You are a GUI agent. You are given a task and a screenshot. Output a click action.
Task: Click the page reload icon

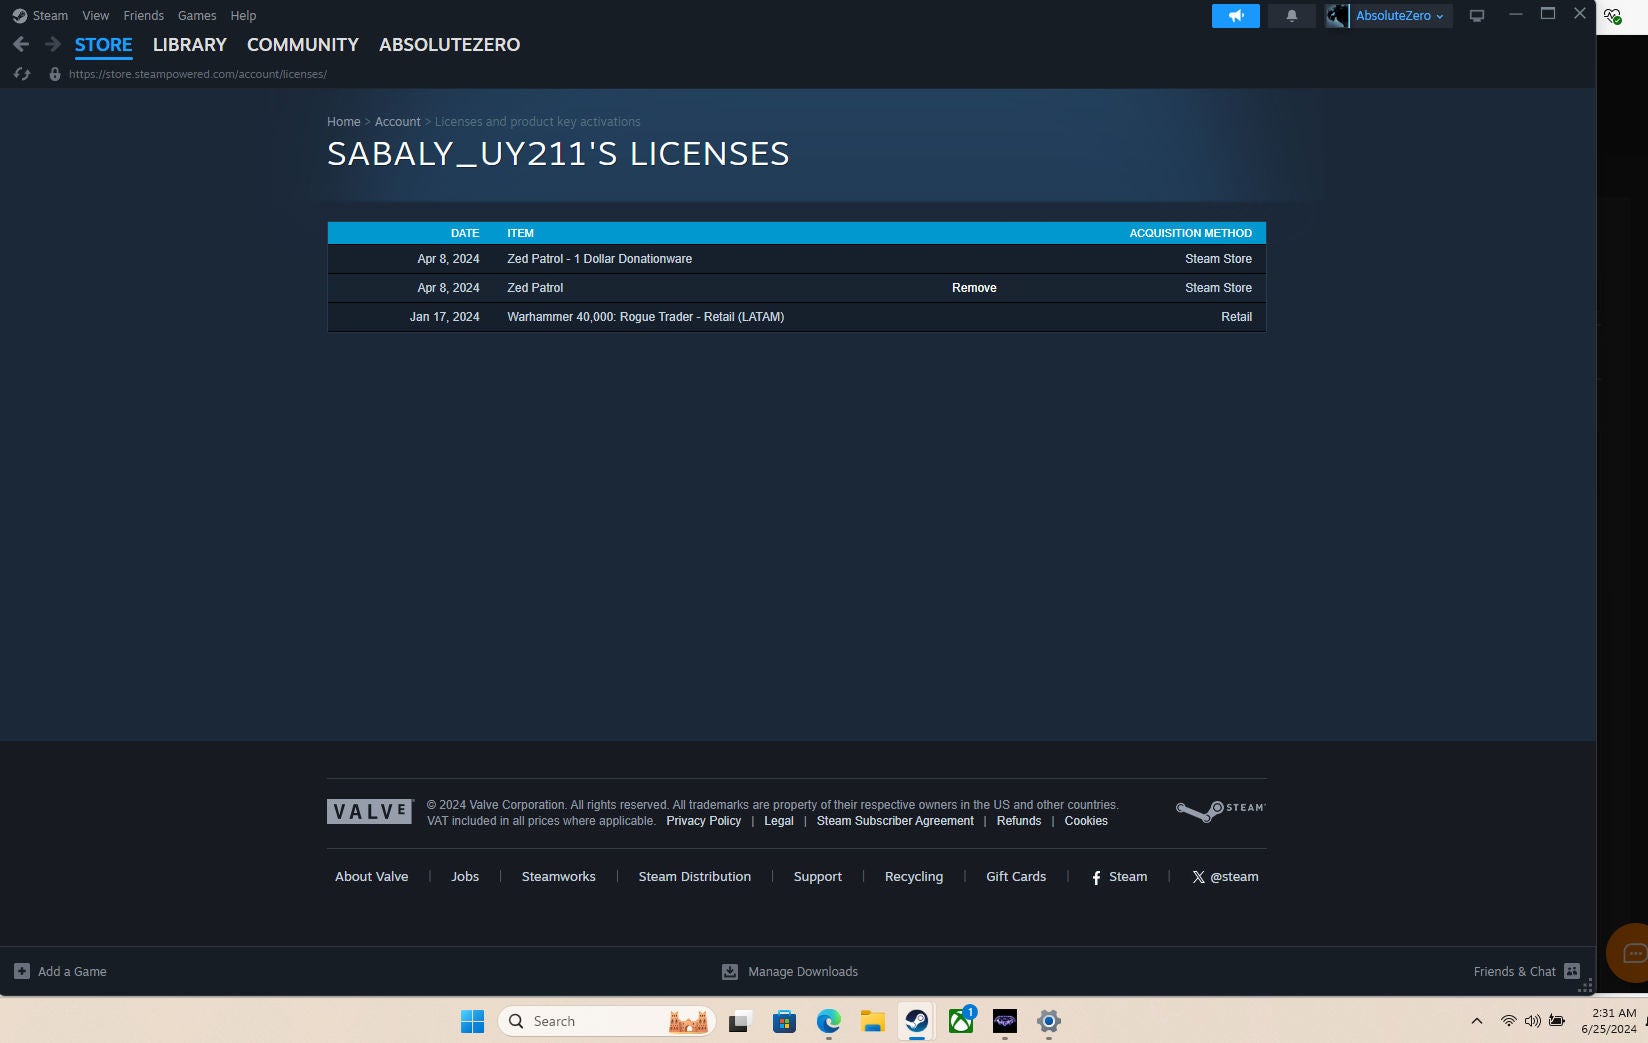click(x=22, y=74)
